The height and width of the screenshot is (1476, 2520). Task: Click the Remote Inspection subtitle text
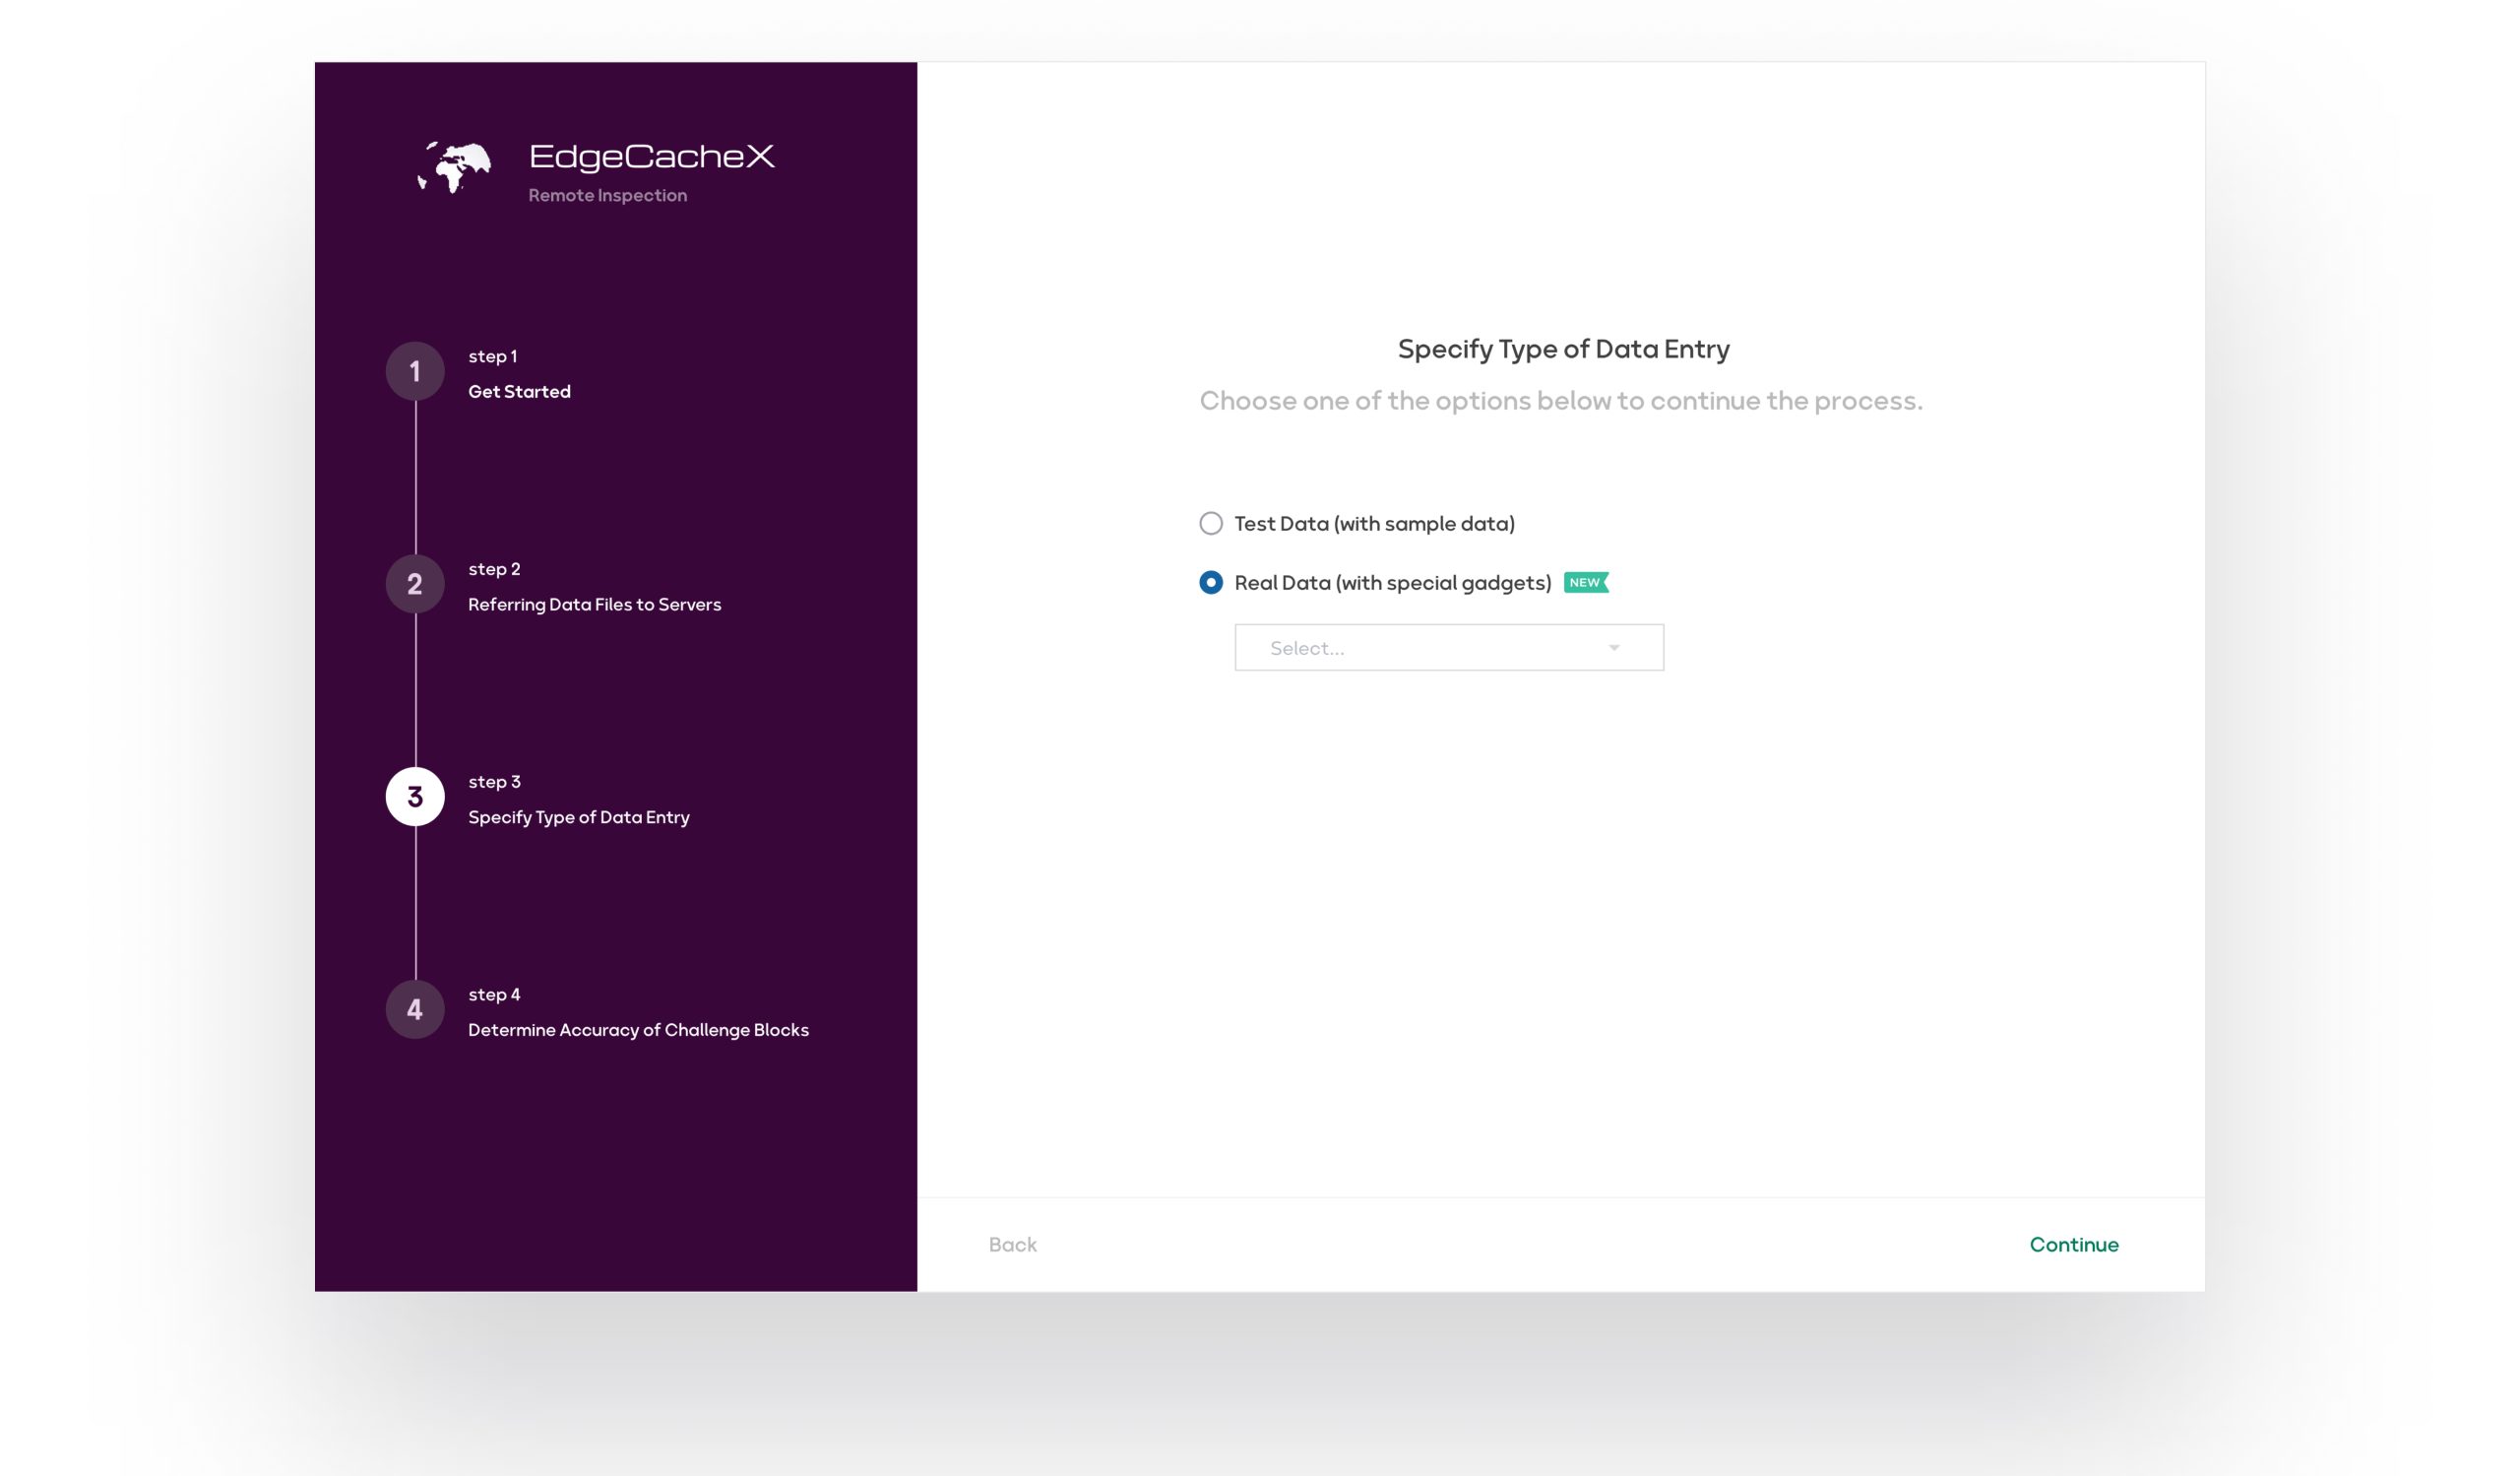pyautogui.click(x=607, y=196)
